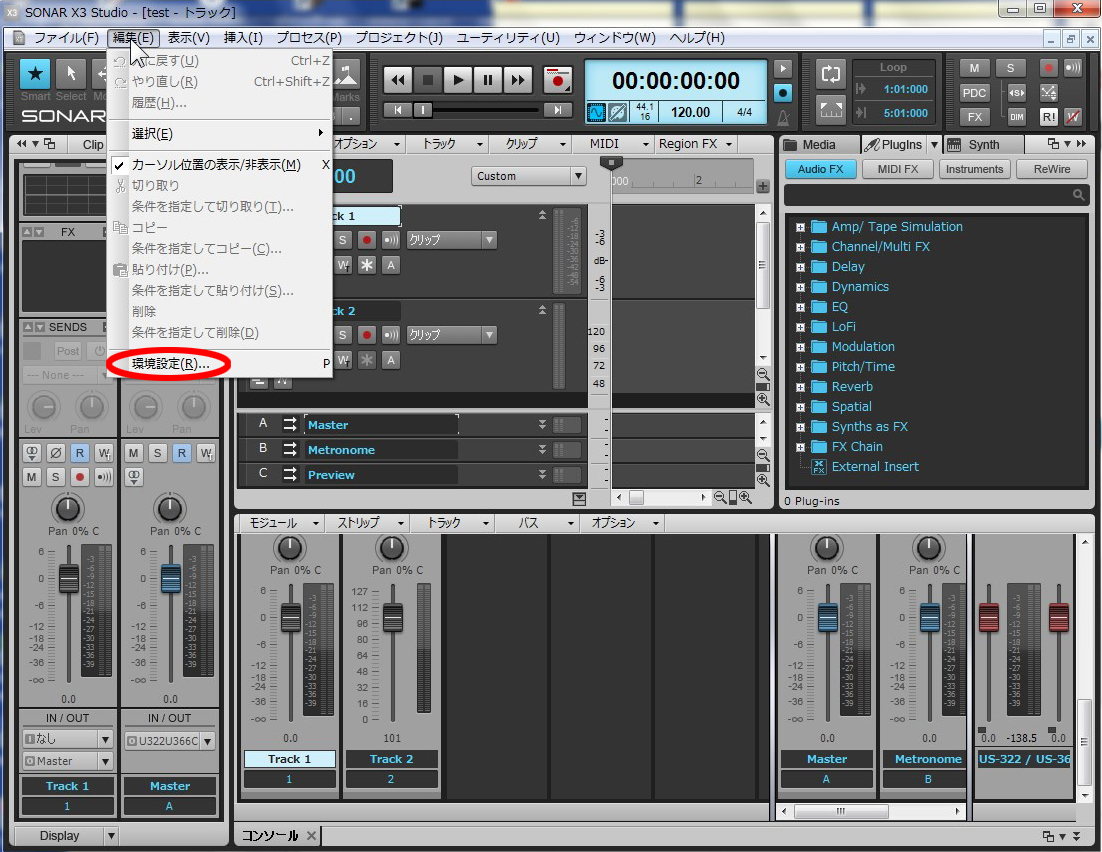Toggle the global Mute button near the transport
The height and width of the screenshot is (852, 1102).
974,68
